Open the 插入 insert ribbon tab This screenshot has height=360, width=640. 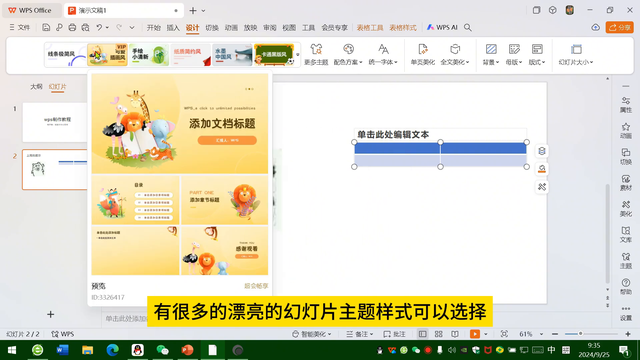click(173, 27)
